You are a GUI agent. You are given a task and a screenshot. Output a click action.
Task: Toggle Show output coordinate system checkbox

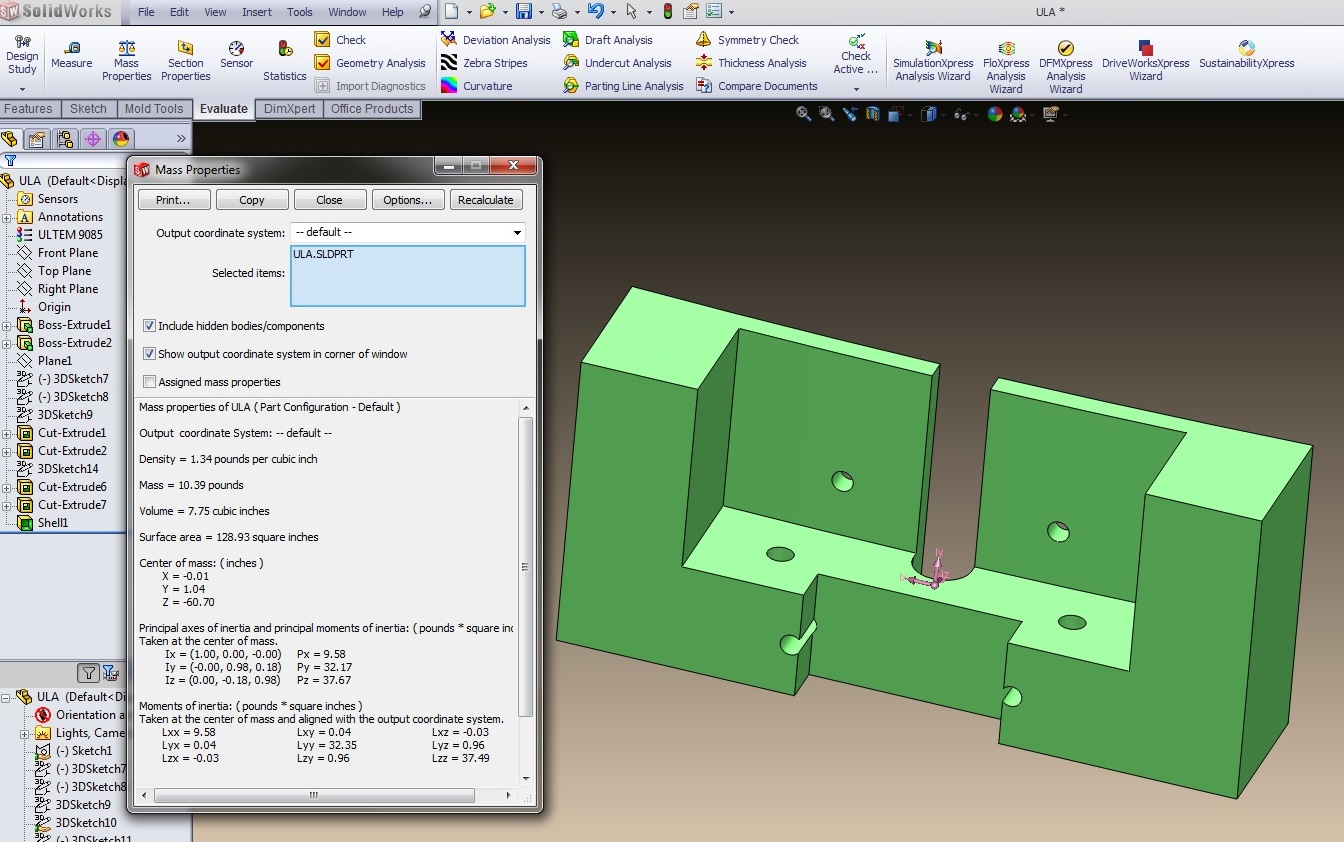(150, 354)
